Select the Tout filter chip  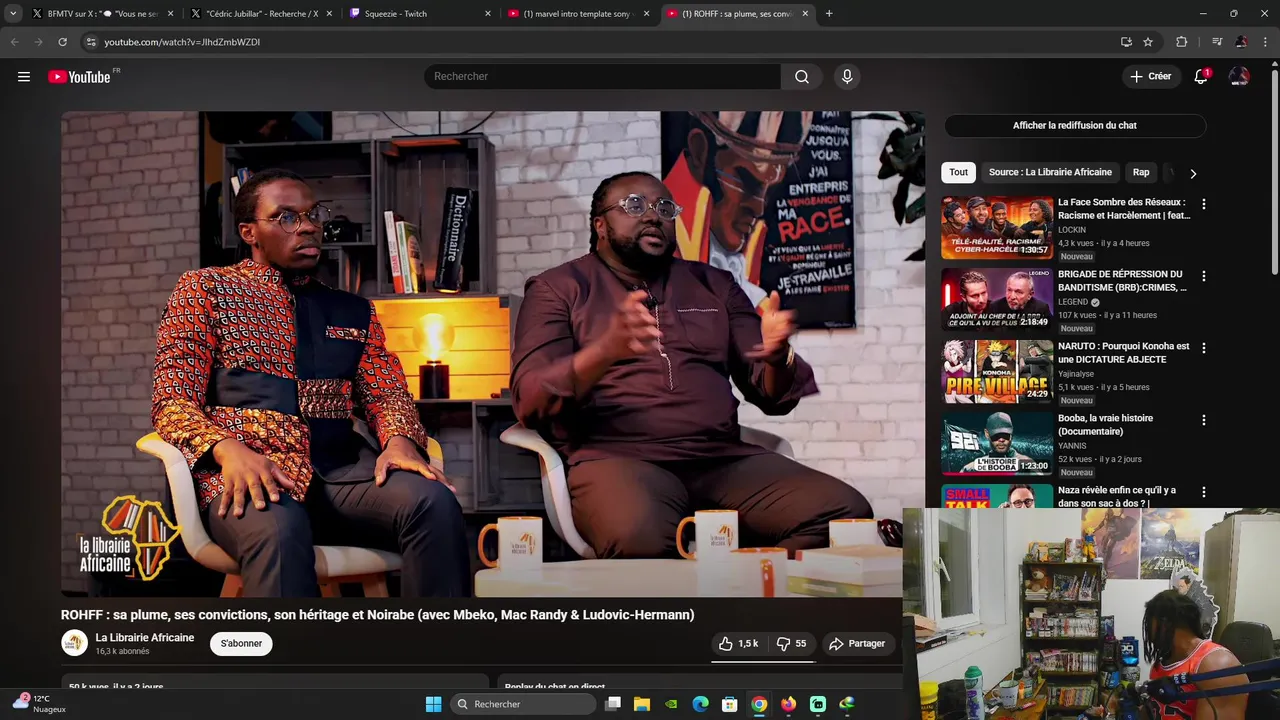click(958, 172)
